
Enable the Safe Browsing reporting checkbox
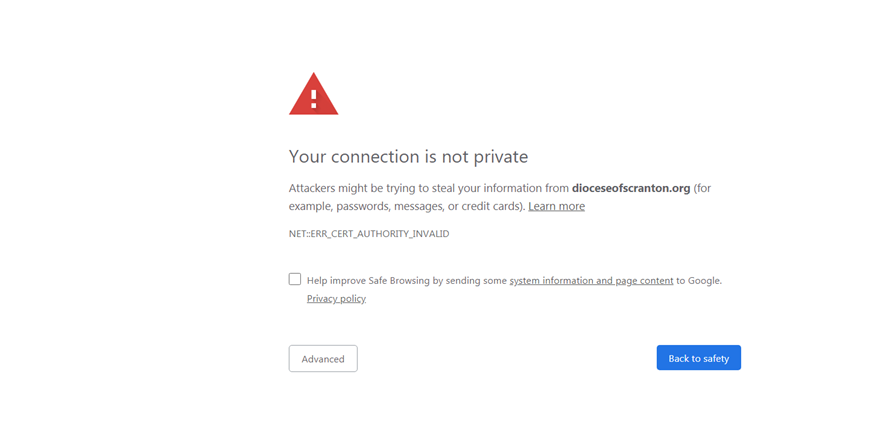295,279
